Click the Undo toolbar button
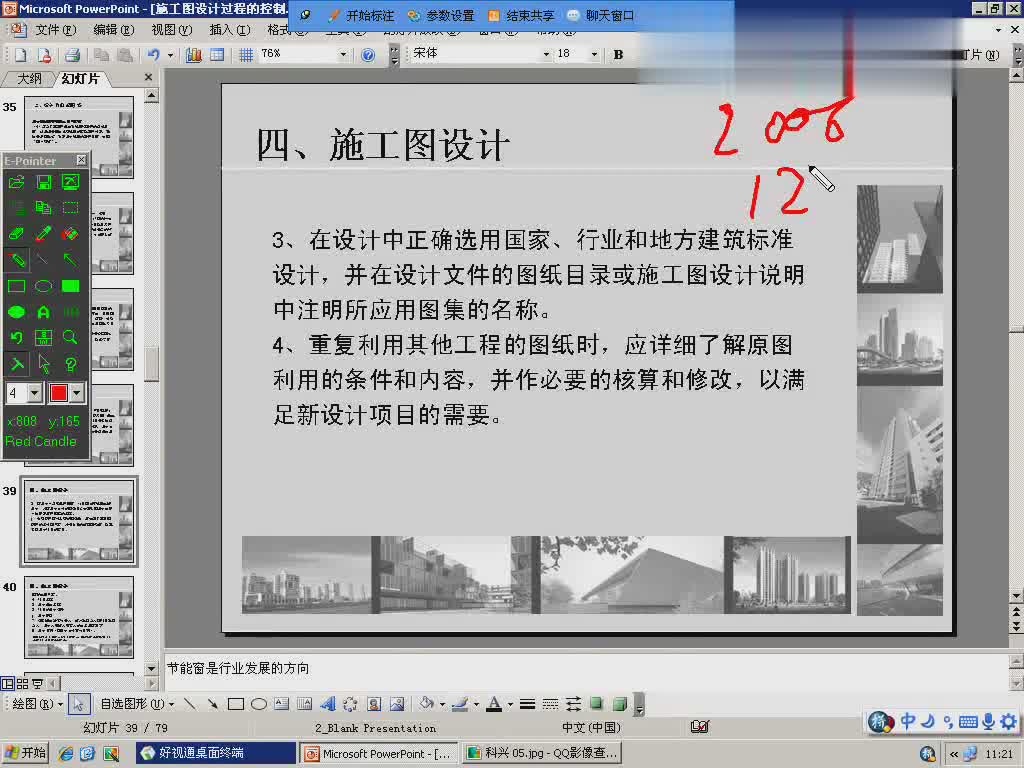 click(154, 55)
